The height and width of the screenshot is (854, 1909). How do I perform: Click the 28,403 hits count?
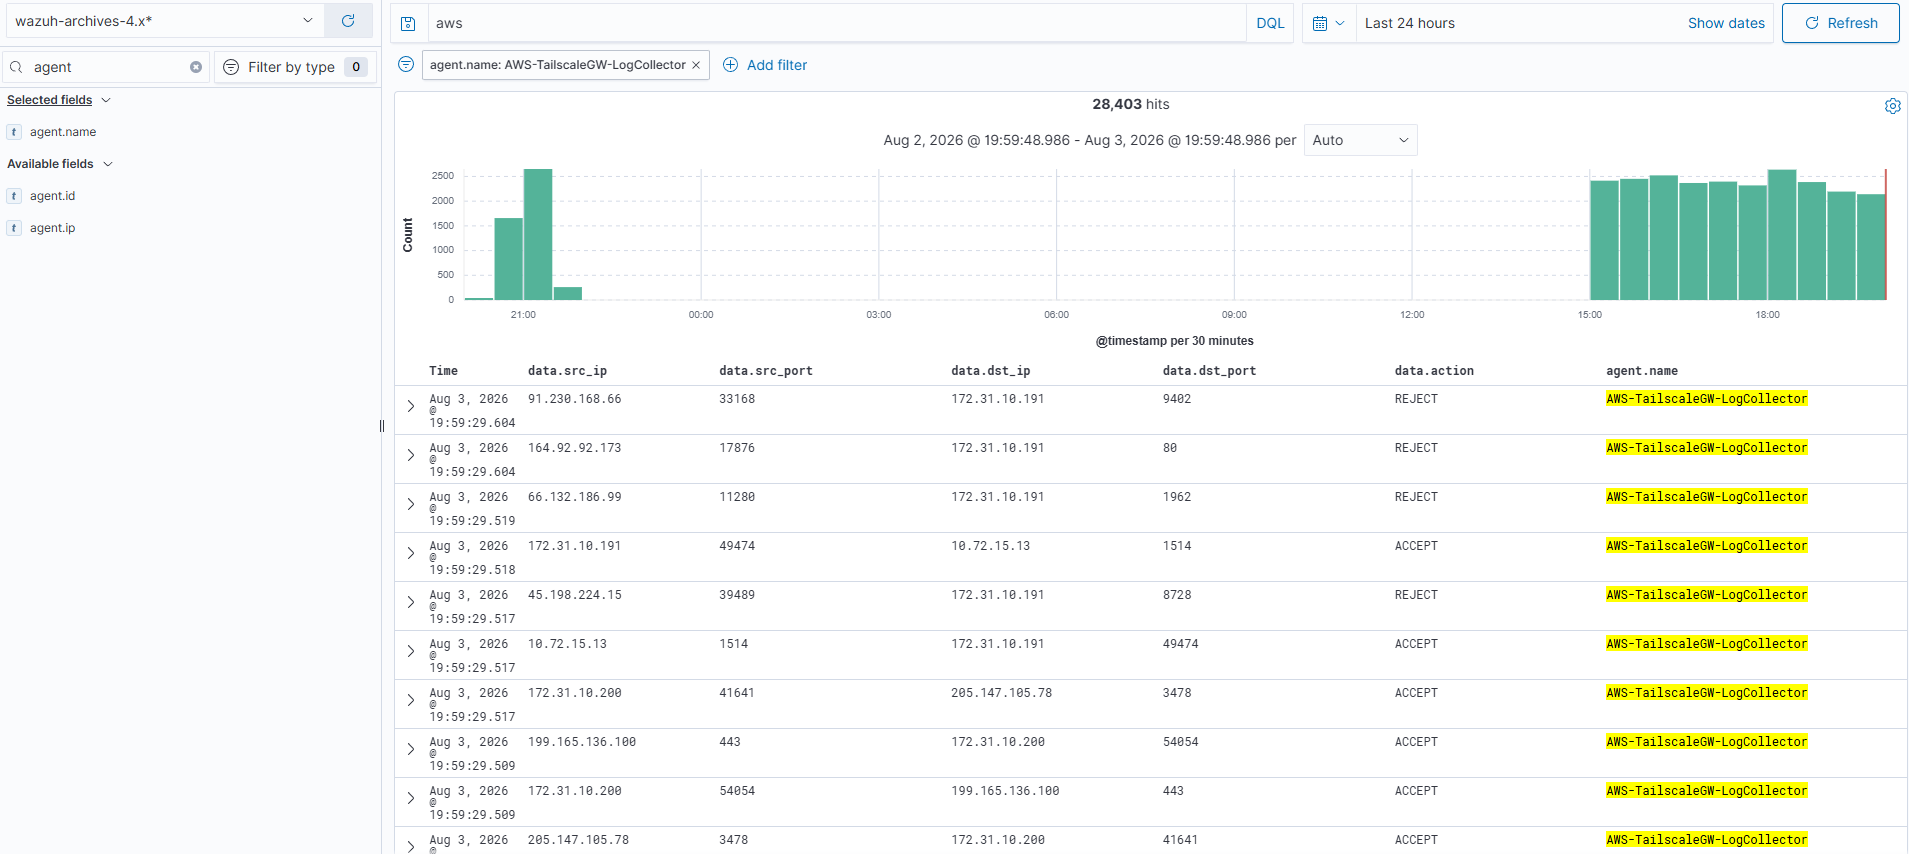pyautogui.click(x=1130, y=104)
